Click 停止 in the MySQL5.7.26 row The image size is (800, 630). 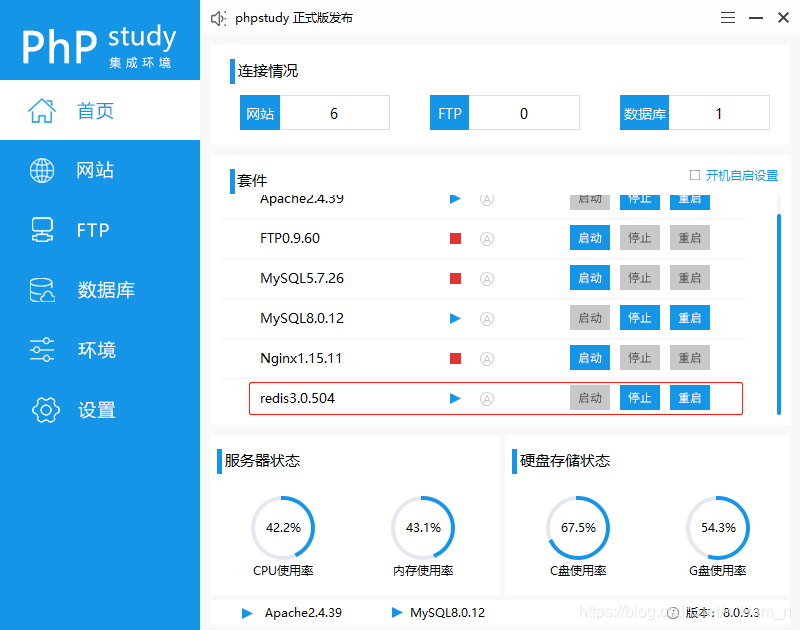pyautogui.click(x=640, y=278)
